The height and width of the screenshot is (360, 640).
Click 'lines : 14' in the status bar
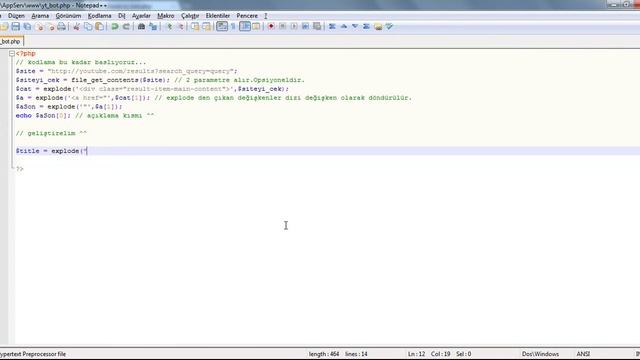tap(356, 354)
